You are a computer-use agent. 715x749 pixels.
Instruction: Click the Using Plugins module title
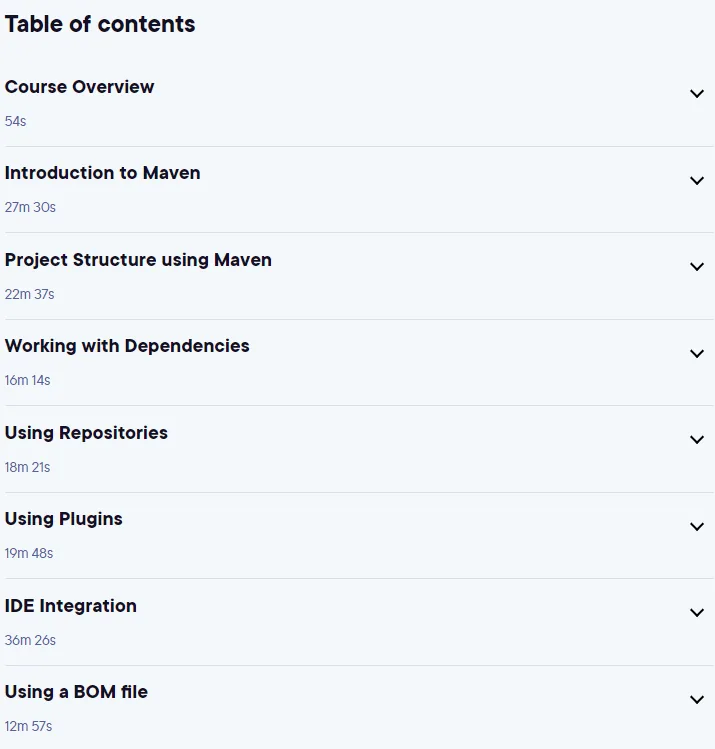point(64,519)
